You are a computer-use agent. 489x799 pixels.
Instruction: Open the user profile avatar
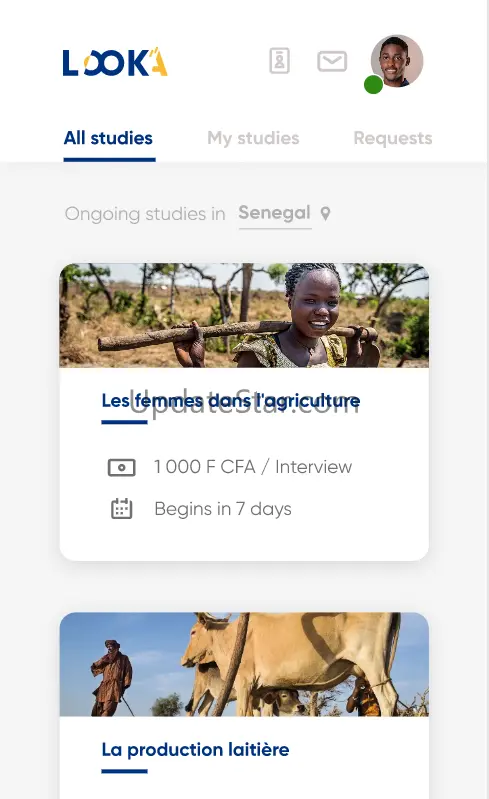(397, 61)
